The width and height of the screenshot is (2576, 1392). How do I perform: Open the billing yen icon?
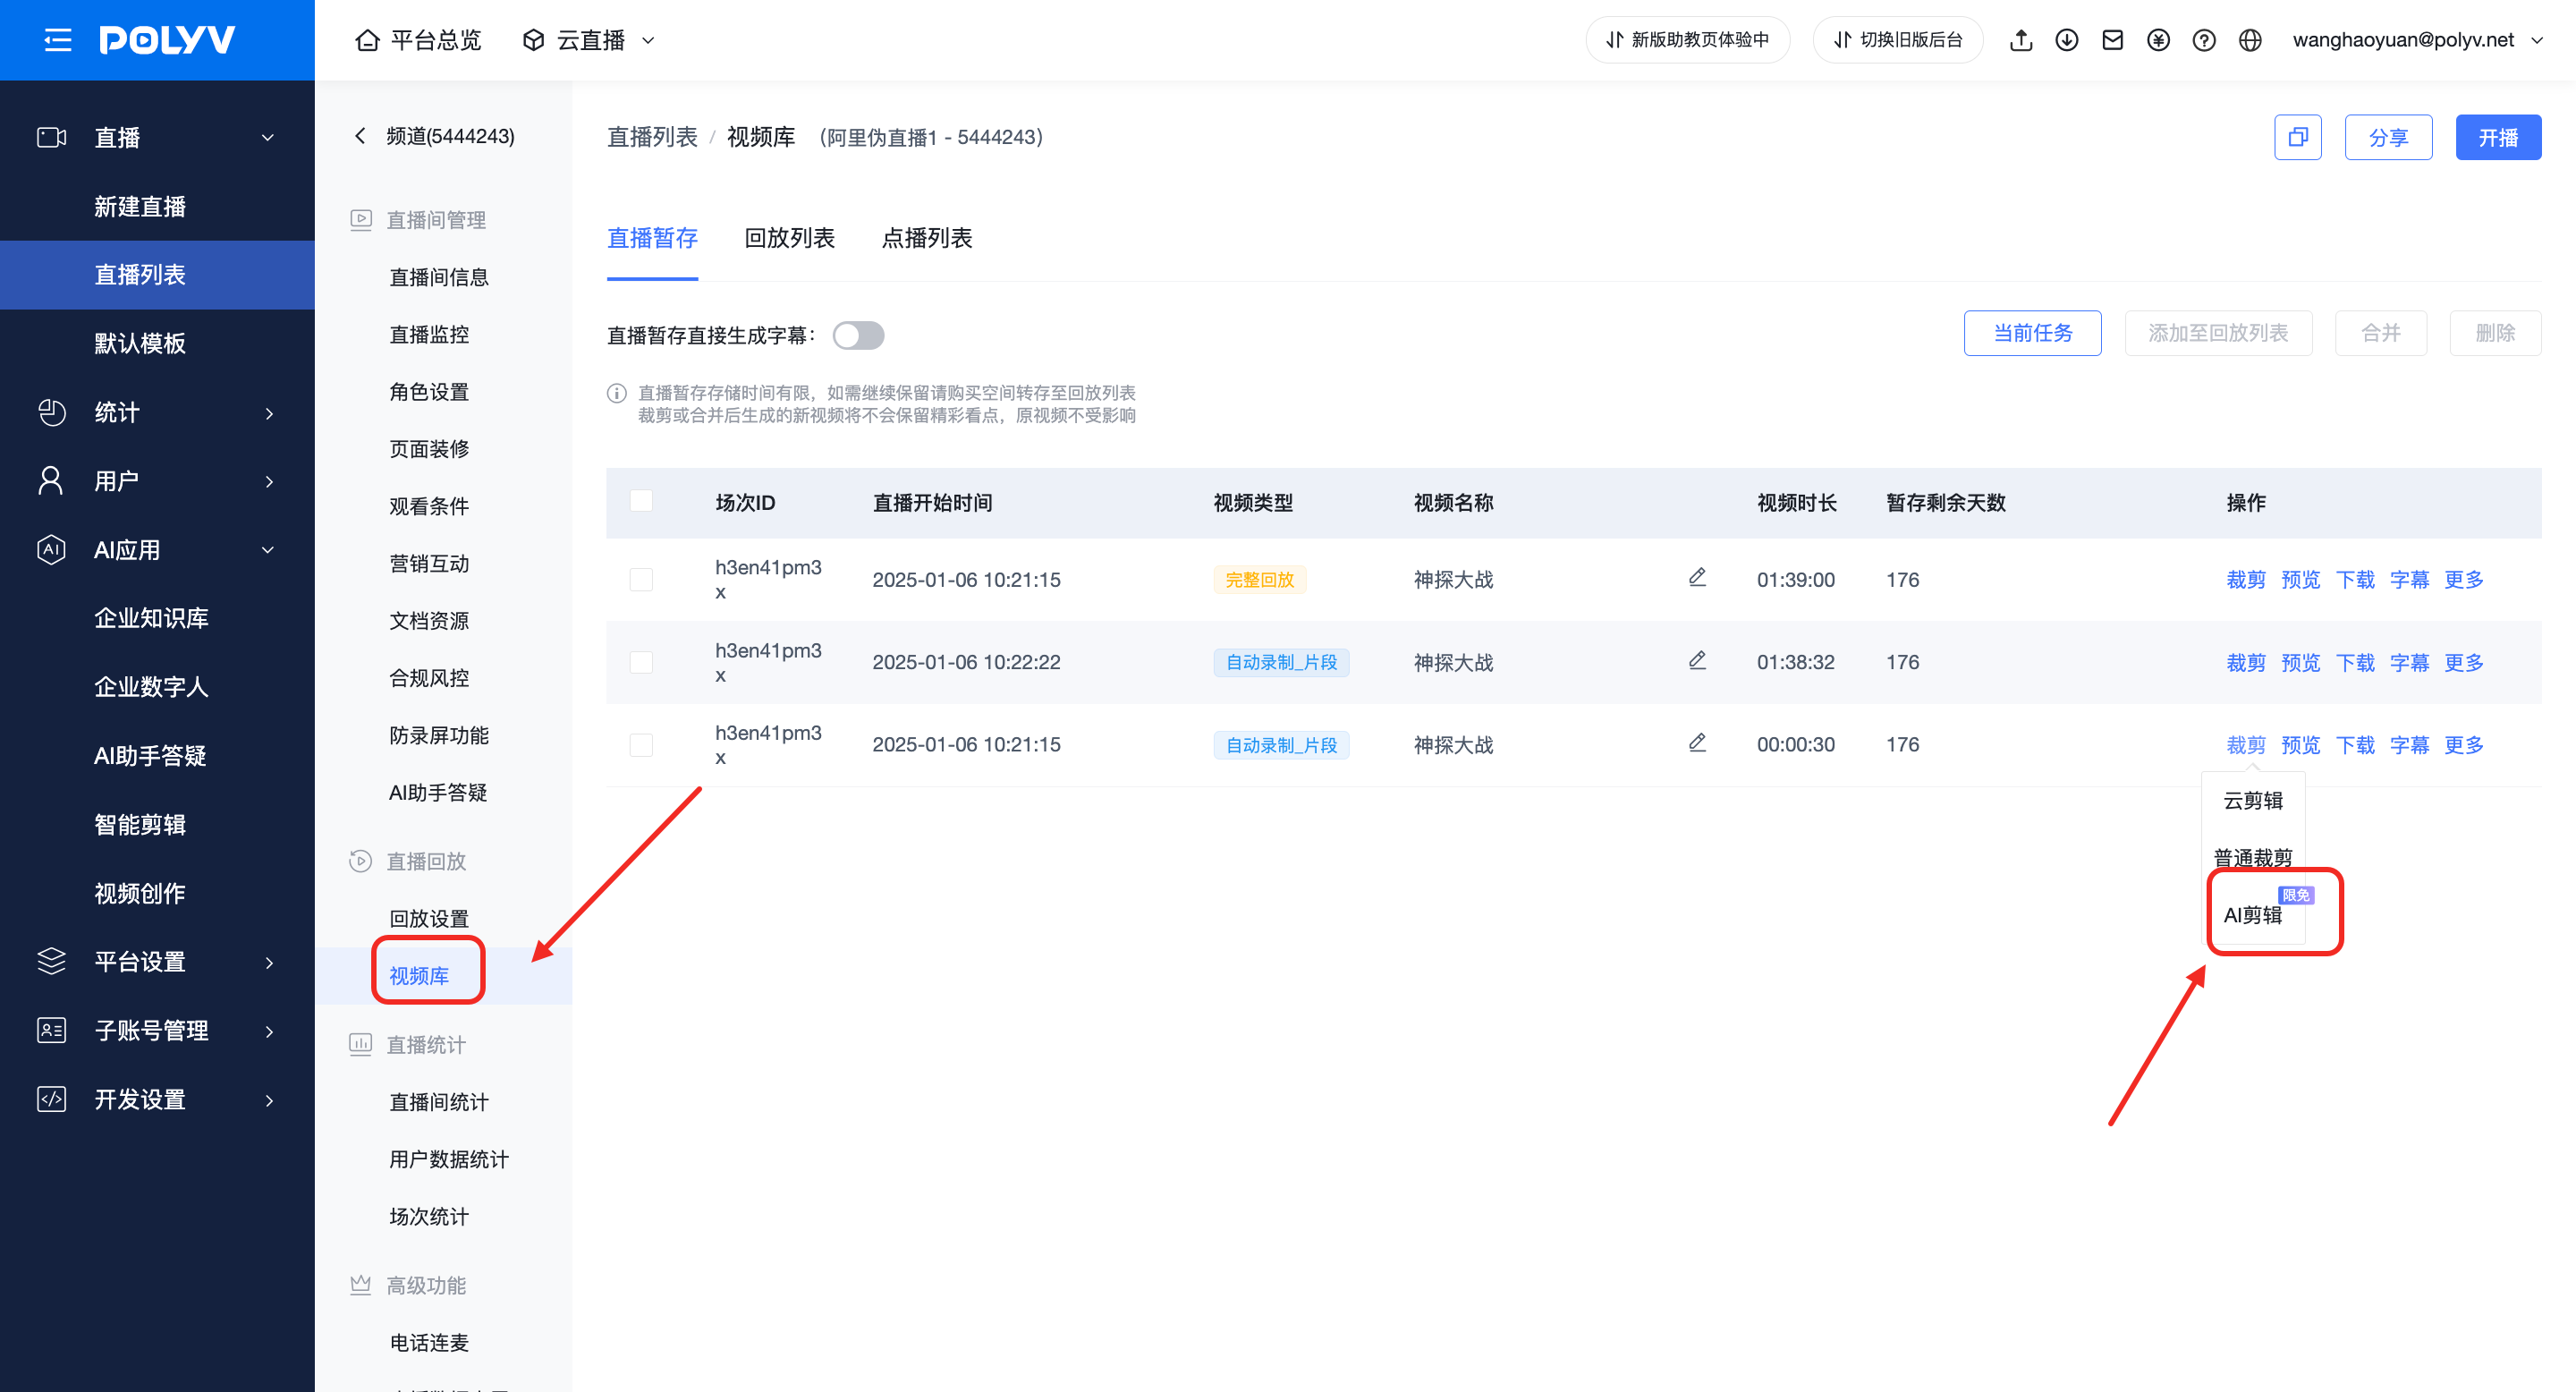tap(2158, 40)
